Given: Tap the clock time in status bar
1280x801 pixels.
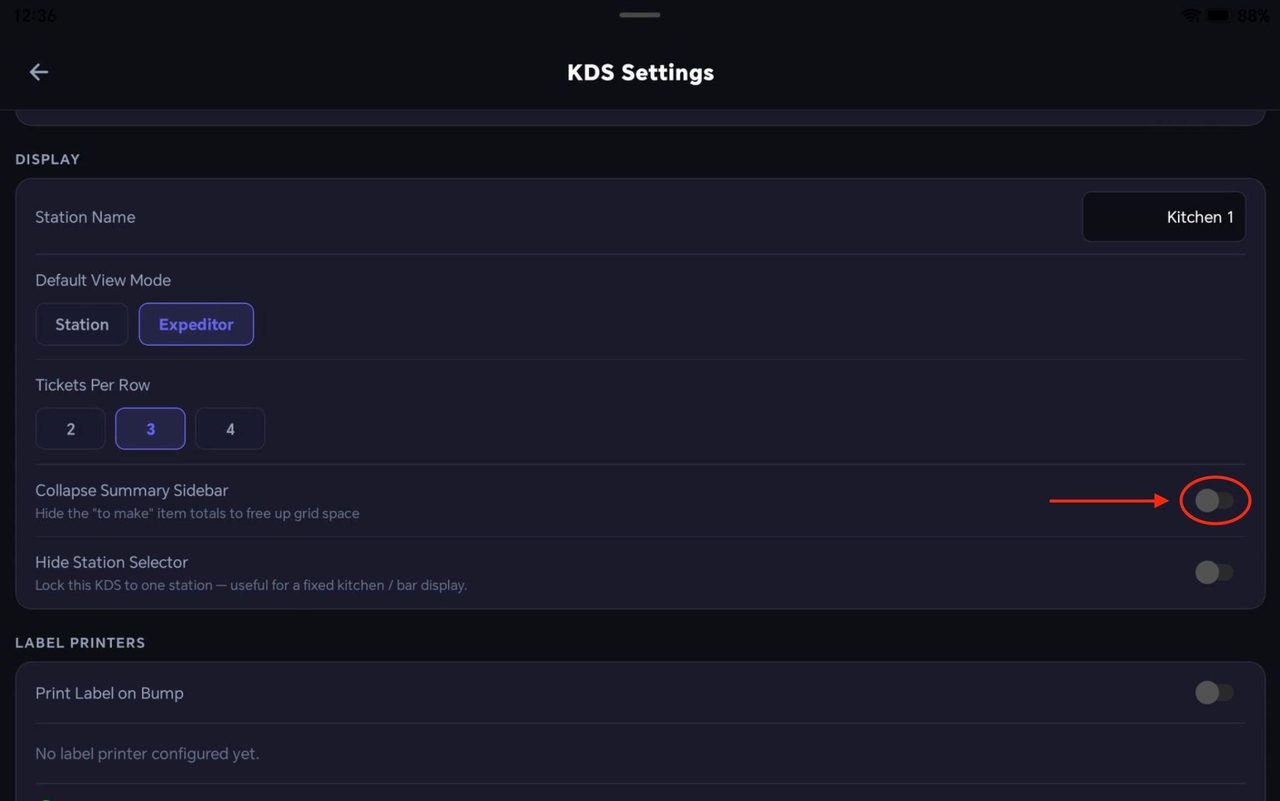Looking at the screenshot, I should [35, 16].
